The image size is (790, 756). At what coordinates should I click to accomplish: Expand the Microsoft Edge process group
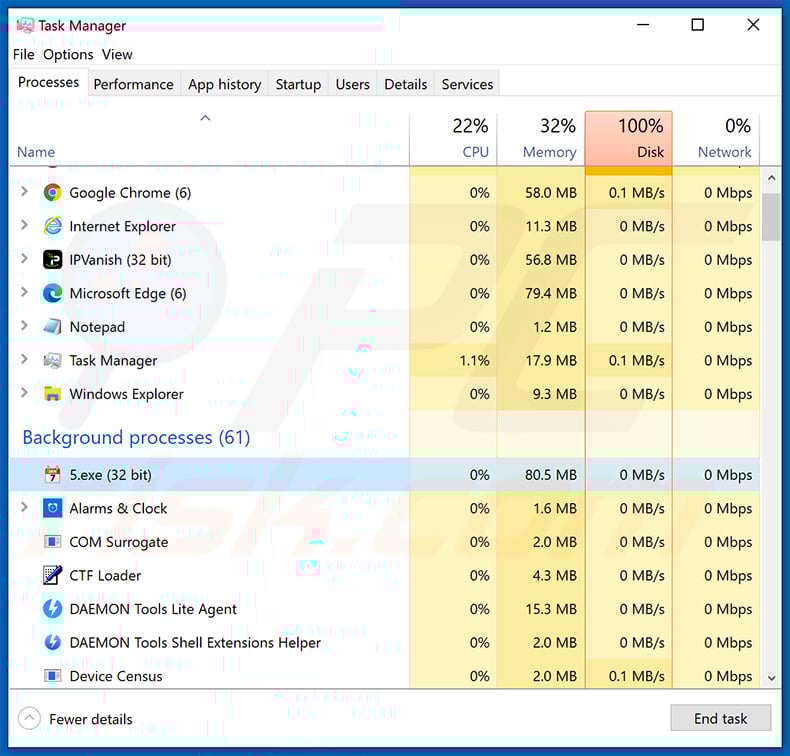(24, 292)
